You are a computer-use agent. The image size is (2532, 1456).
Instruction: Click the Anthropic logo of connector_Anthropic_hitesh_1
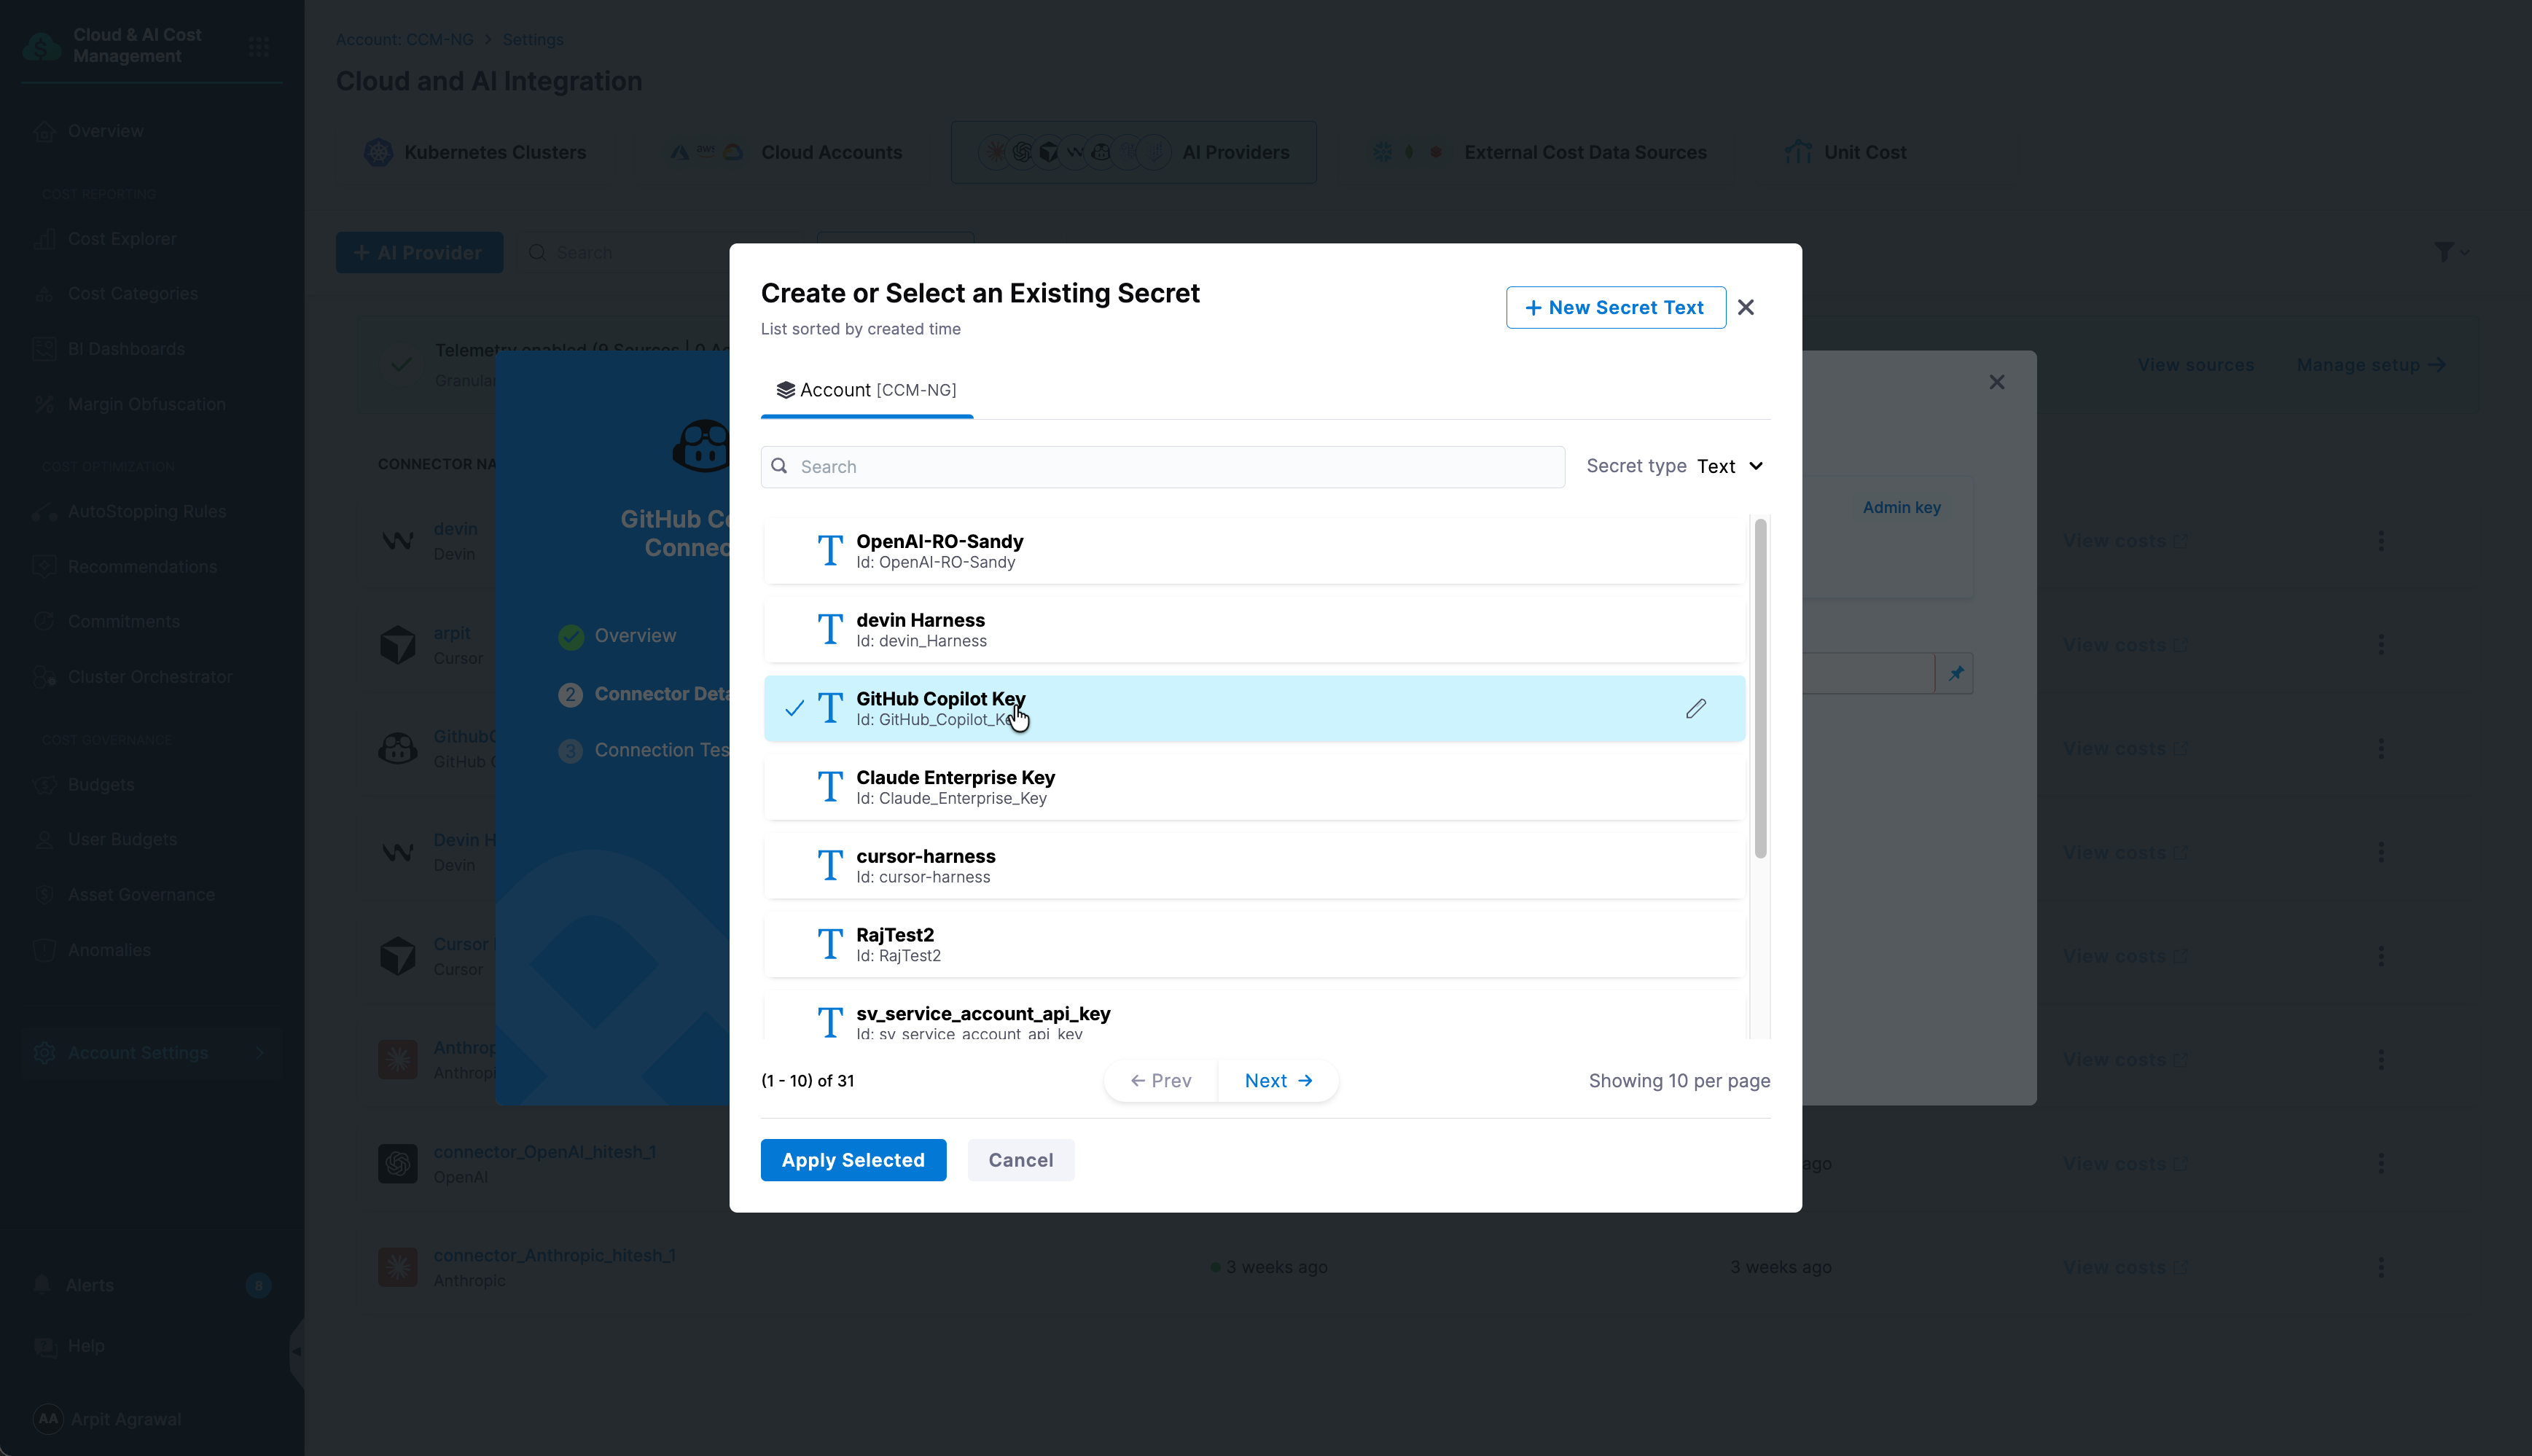[x=397, y=1267]
